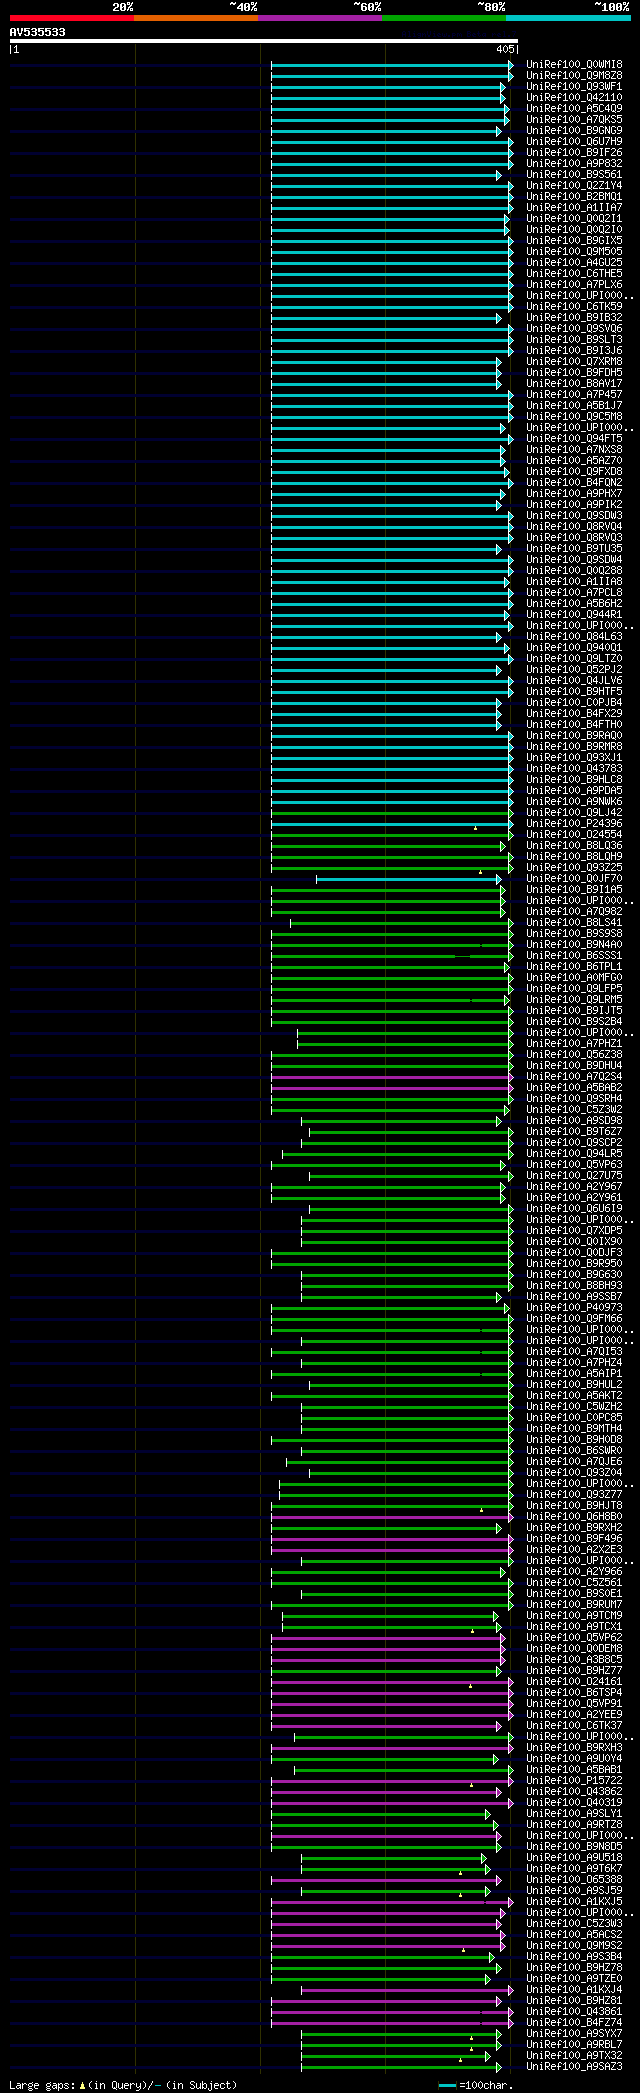This screenshot has width=640, height=2093.
Task: Select the AV535533 query name label
Action: [38, 32]
